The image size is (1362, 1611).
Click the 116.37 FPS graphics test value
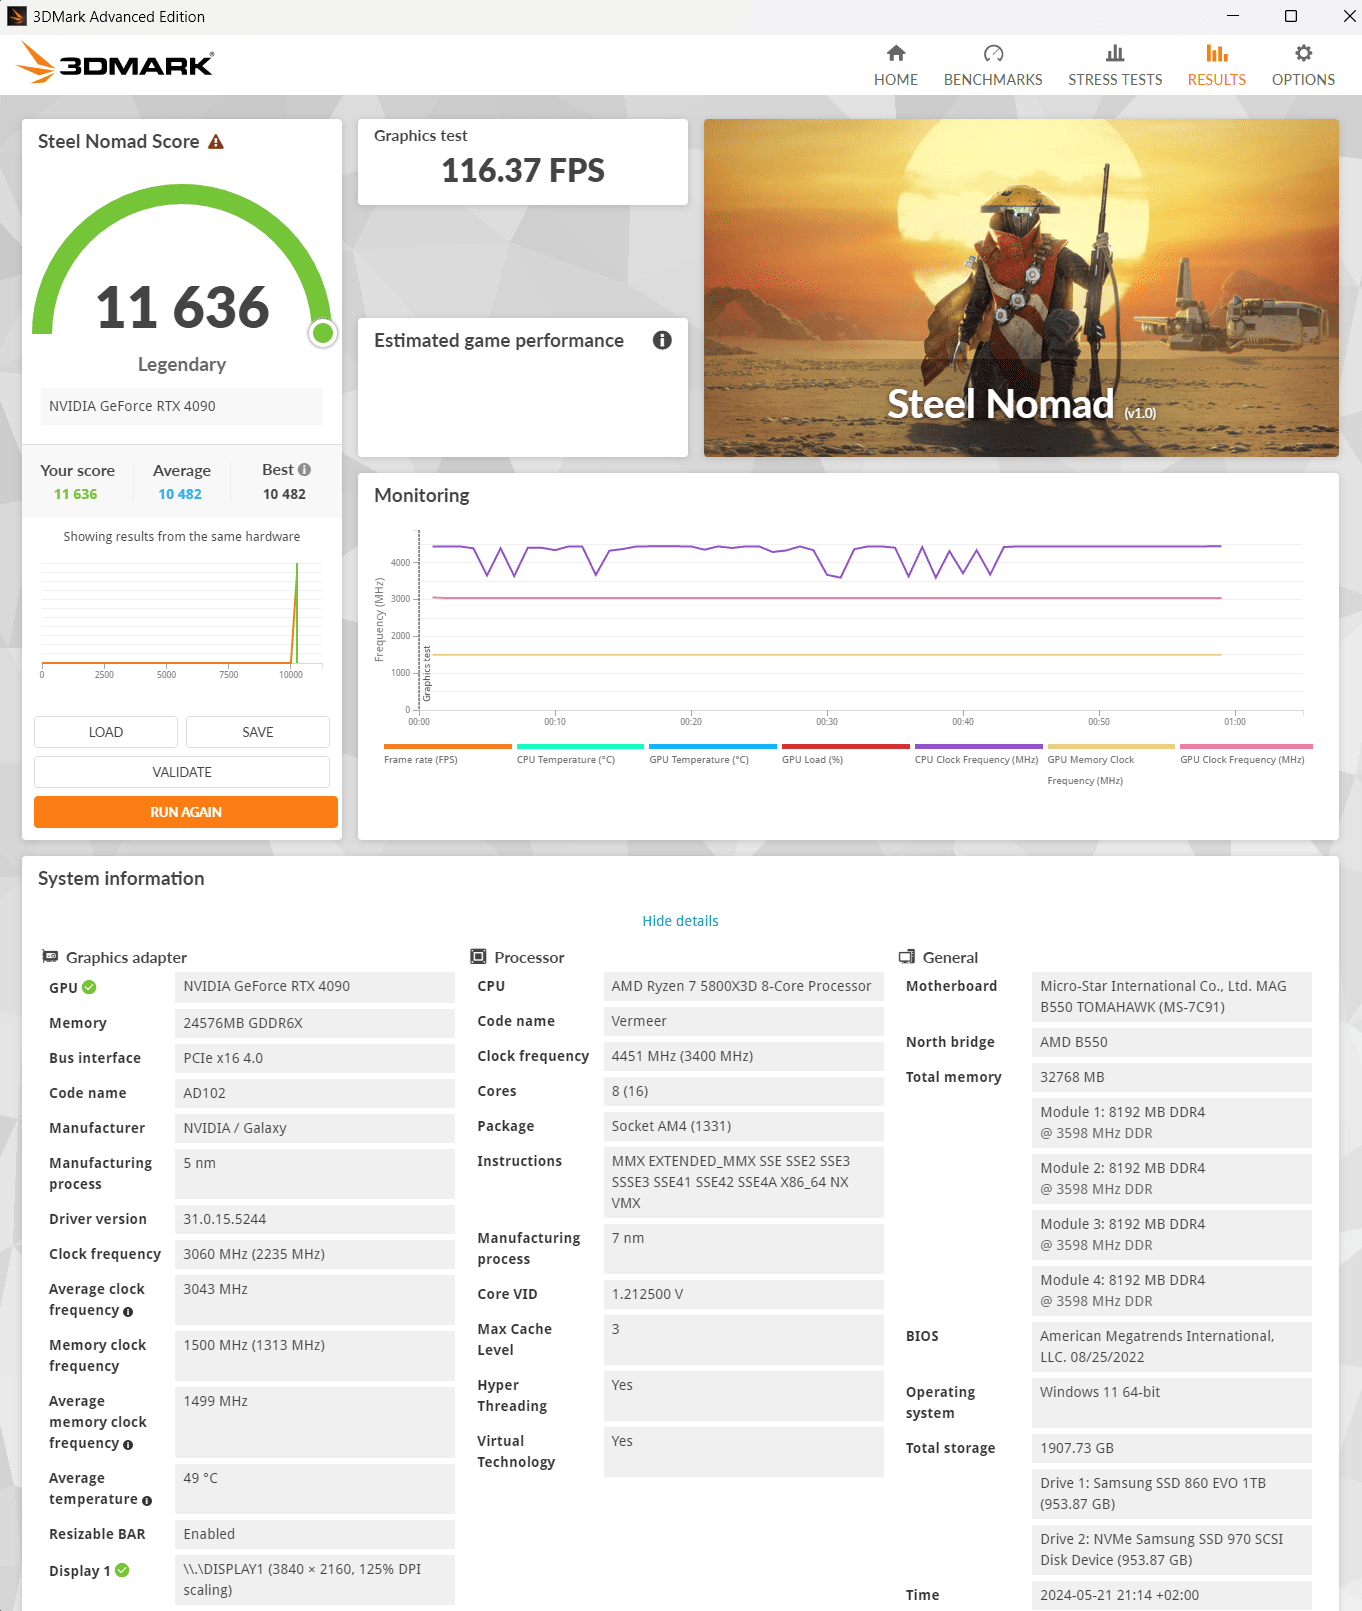click(x=523, y=171)
